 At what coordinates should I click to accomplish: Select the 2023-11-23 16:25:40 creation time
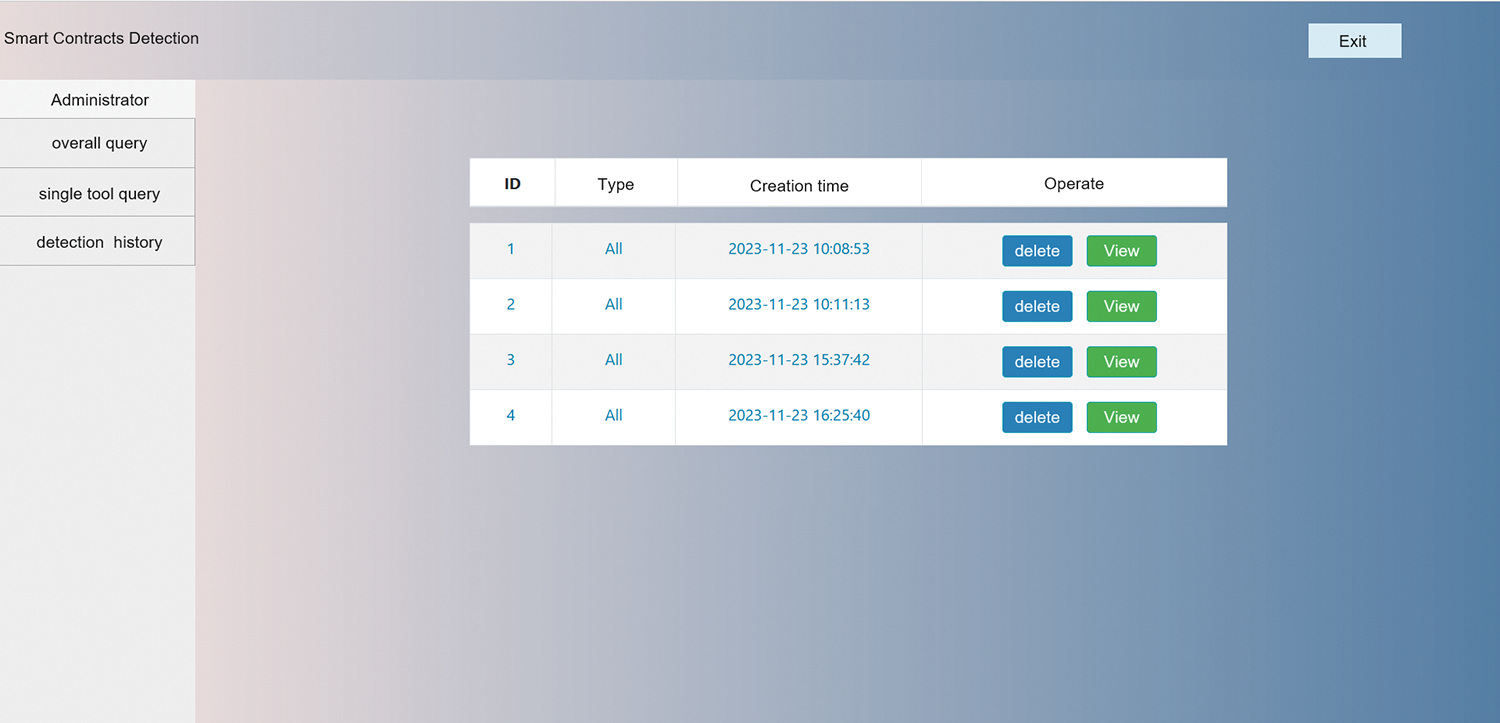click(x=799, y=415)
